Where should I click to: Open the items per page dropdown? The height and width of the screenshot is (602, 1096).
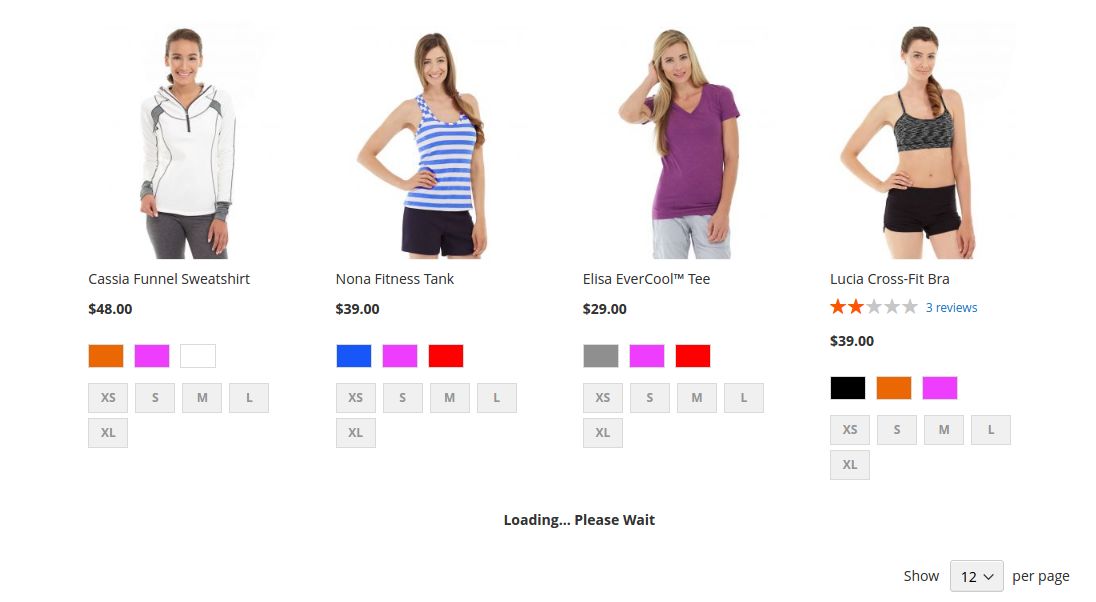pos(976,576)
